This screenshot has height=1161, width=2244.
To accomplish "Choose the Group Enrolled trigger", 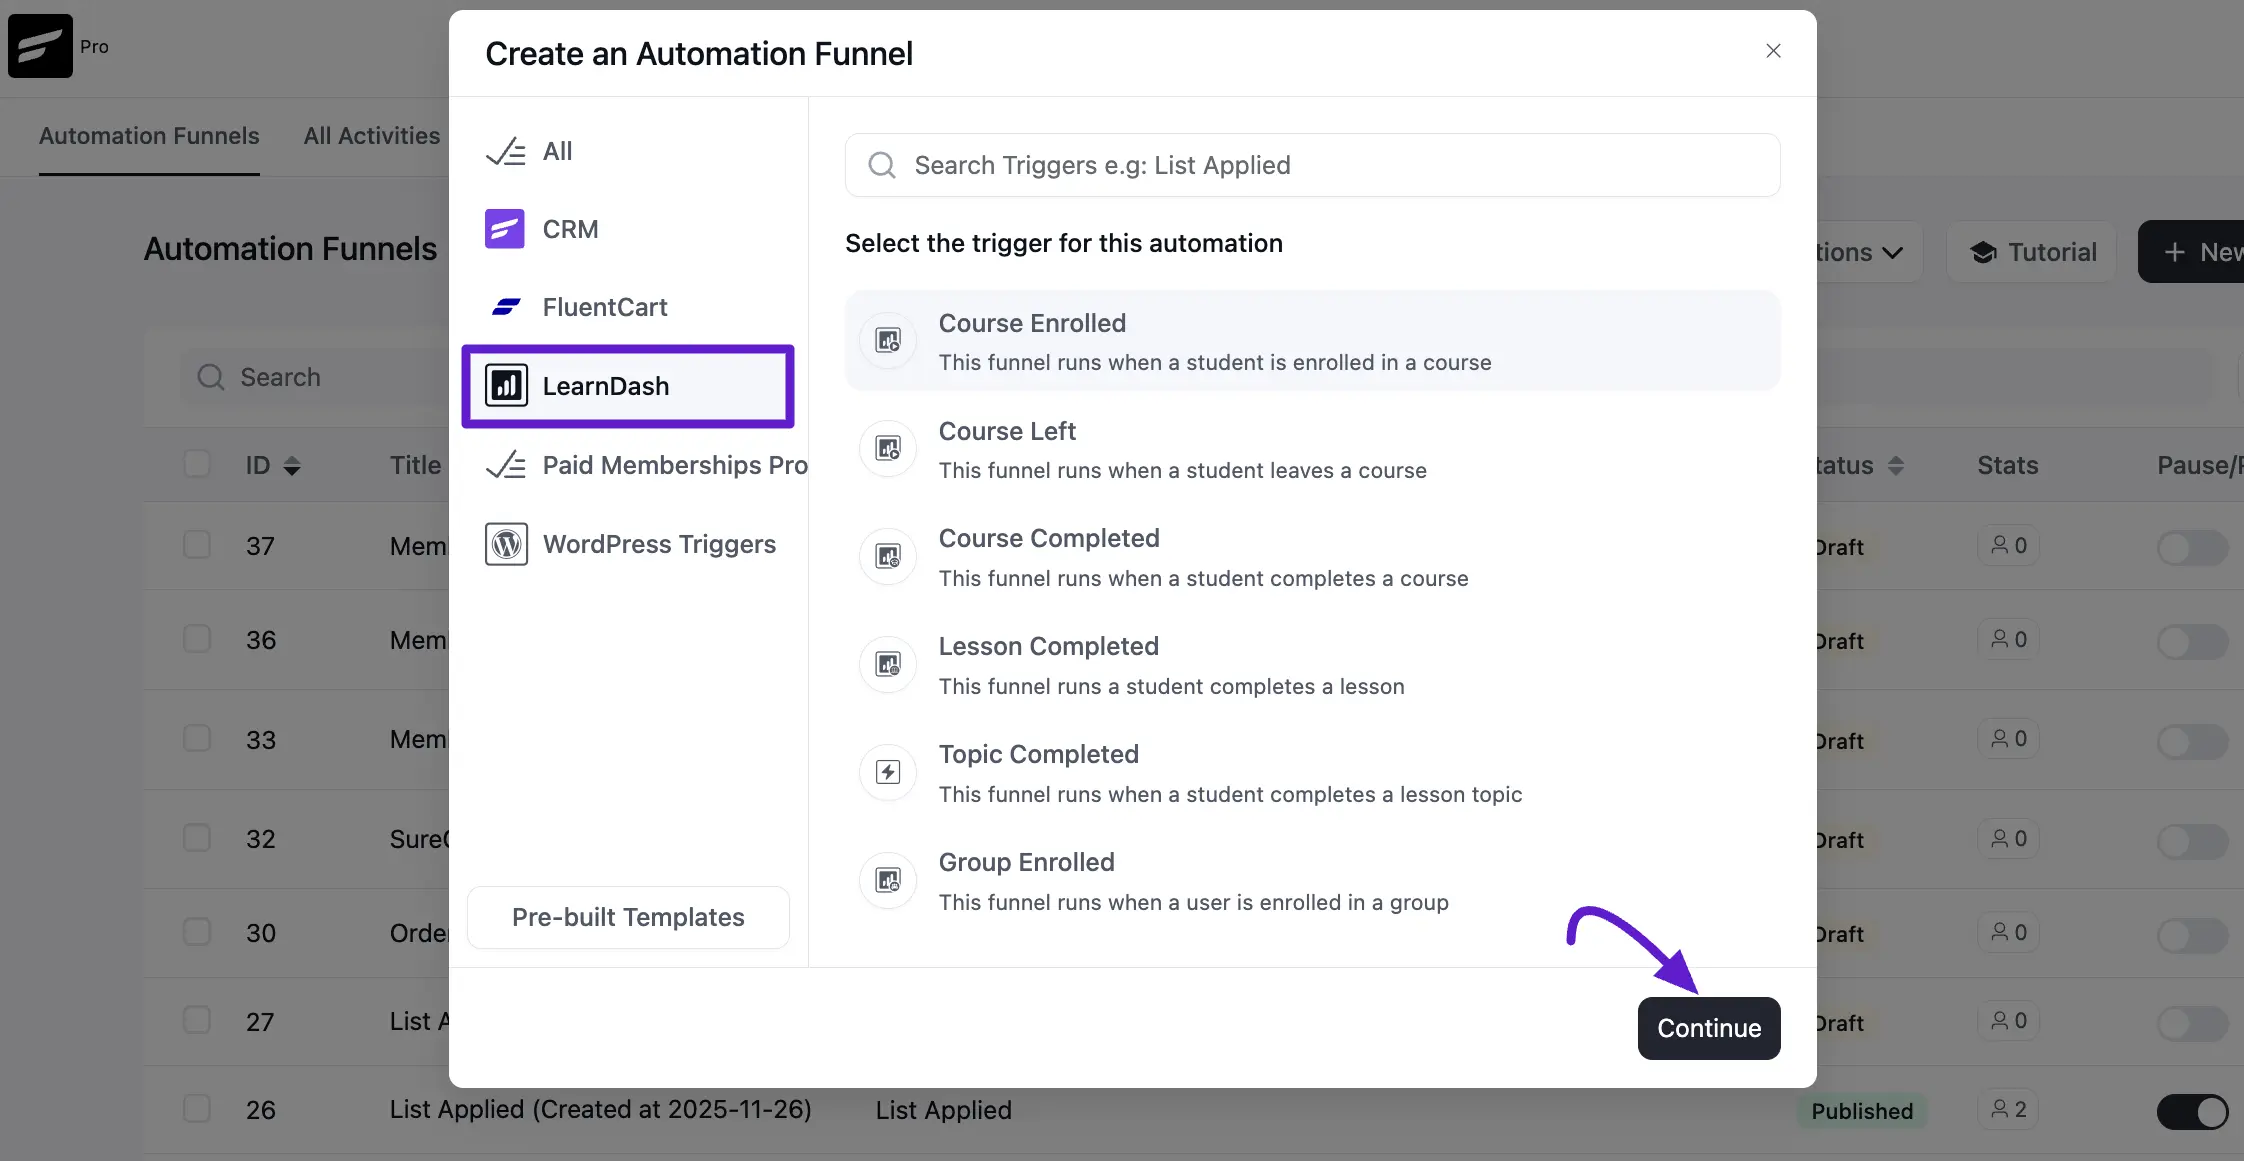I will [x=1312, y=881].
